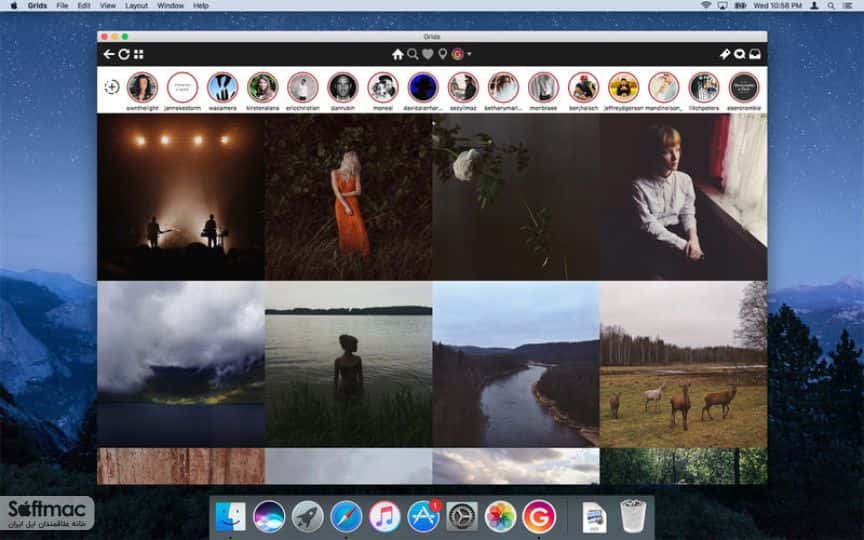Image resolution: width=864 pixels, height=540 pixels.
Task: Open search with the magnifier icon in Grids
Action: pyautogui.click(x=413, y=54)
